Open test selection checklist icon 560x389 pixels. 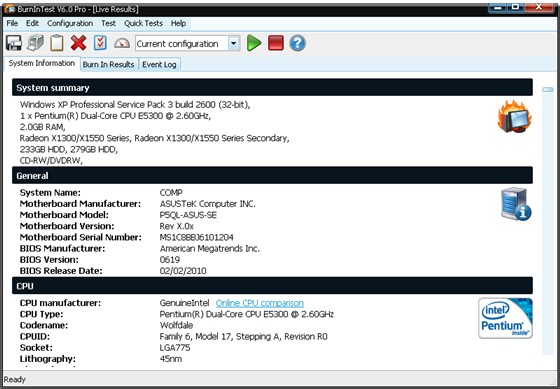(100, 43)
